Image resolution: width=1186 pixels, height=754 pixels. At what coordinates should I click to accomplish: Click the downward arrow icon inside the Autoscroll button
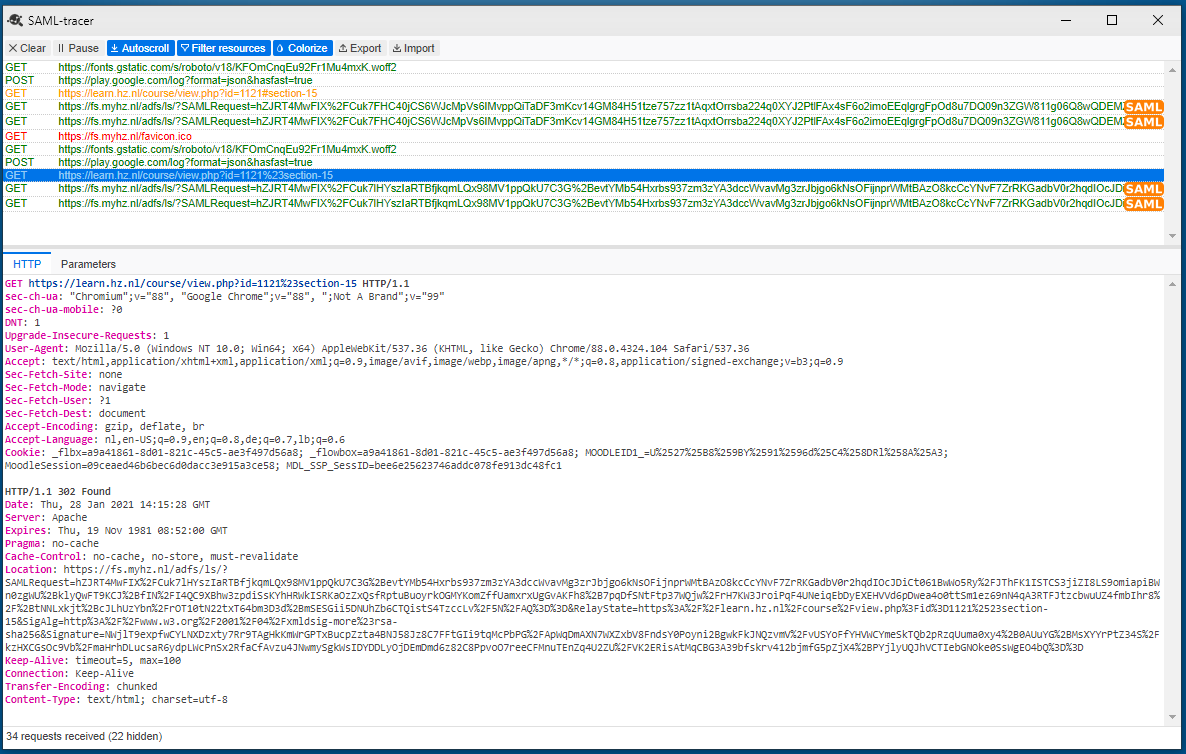point(113,47)
